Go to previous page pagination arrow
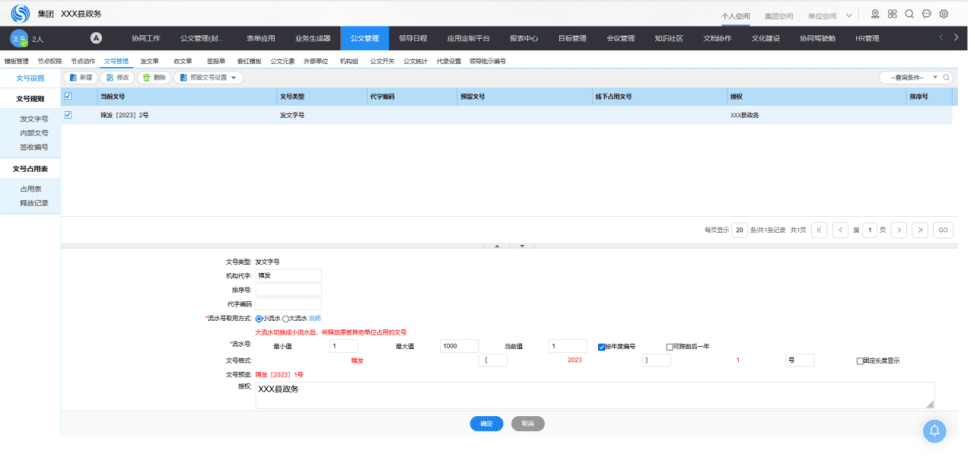The image size is (975, 465). 840,230
